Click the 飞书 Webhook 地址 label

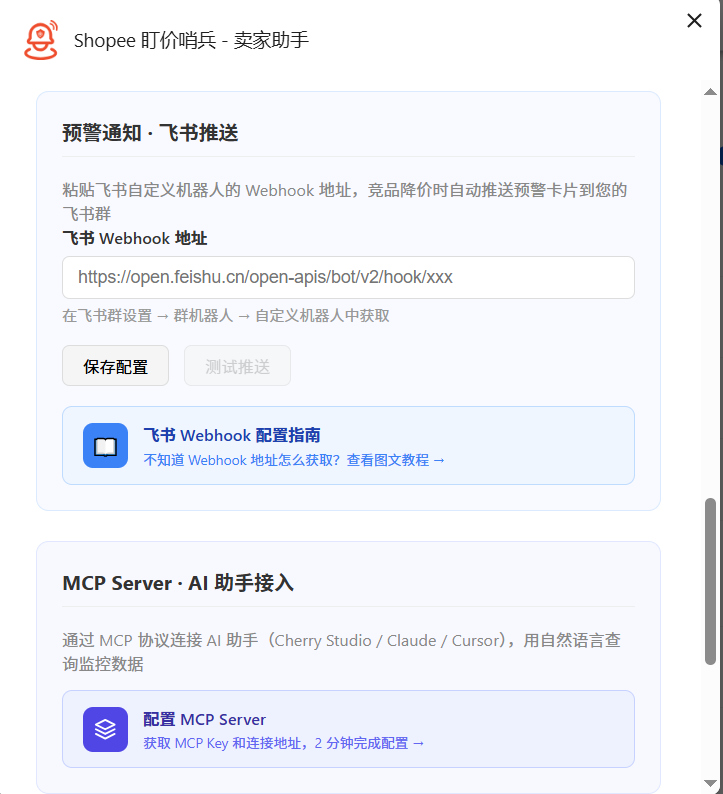135,238
